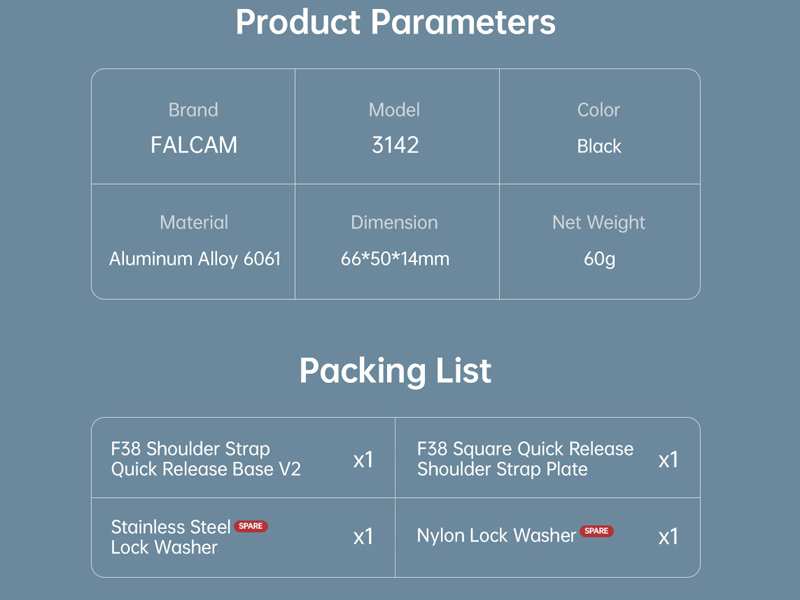Click the Material label

tap(194, 223)
